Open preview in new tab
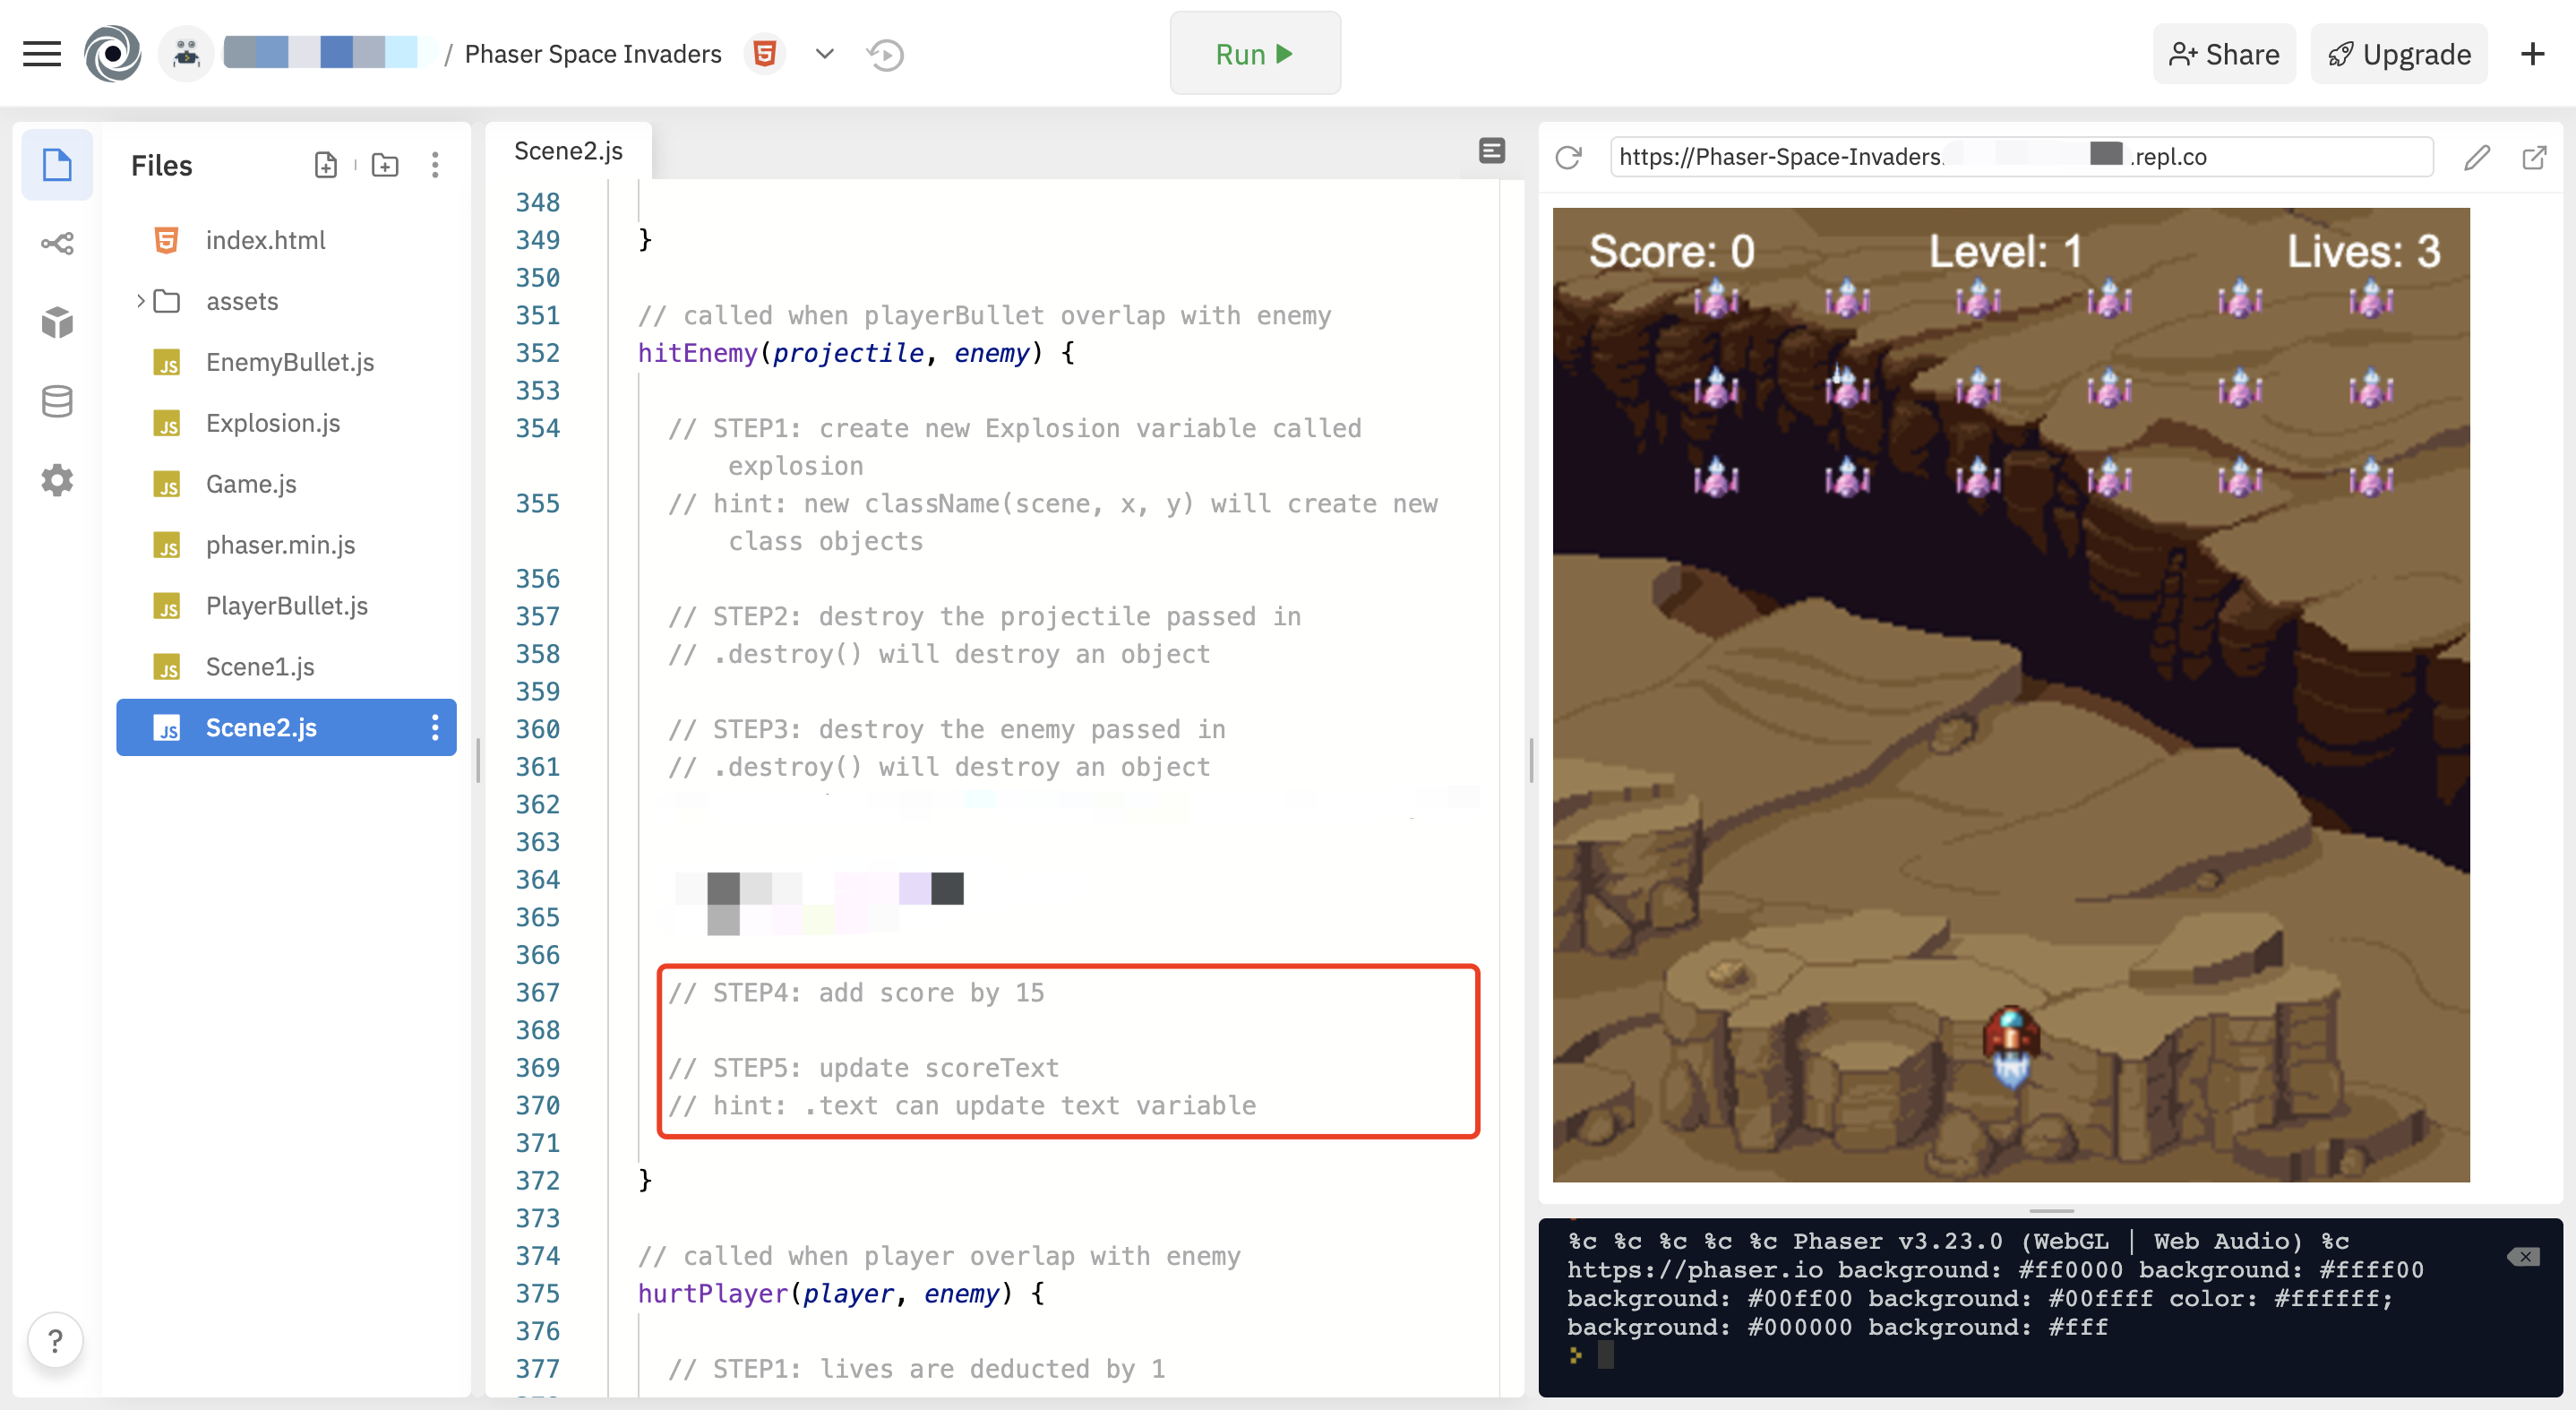This screenshot has height=1410, width=2576. click(x=2533, y=157)
